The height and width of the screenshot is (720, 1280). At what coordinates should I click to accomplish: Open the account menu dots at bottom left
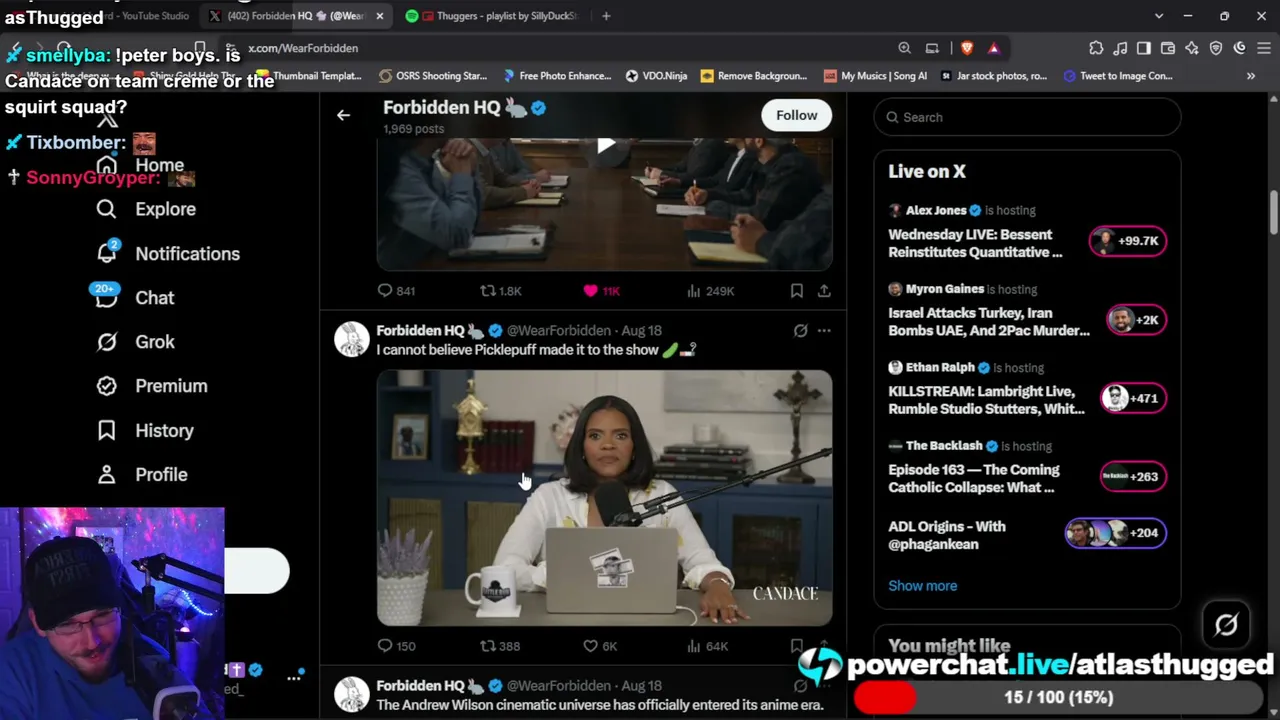click(294, 677)
